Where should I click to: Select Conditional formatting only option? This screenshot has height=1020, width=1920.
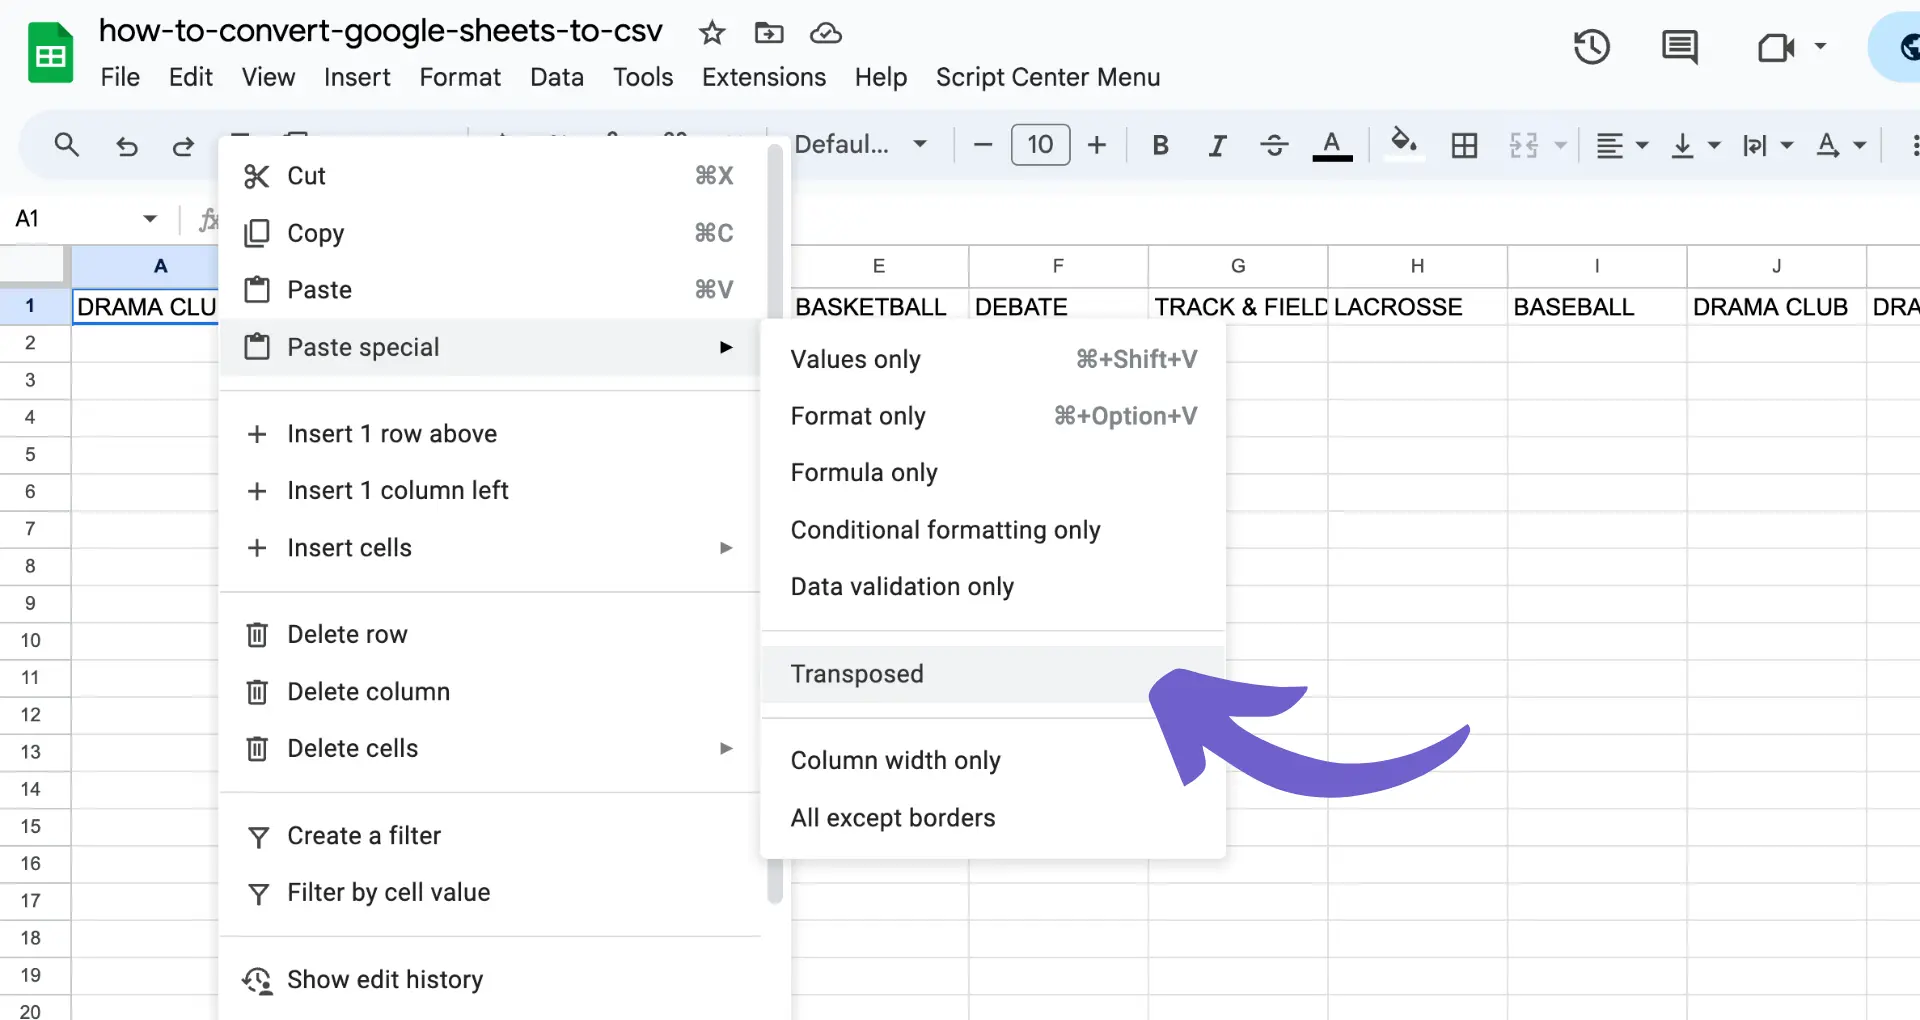(x=993, y=530)
